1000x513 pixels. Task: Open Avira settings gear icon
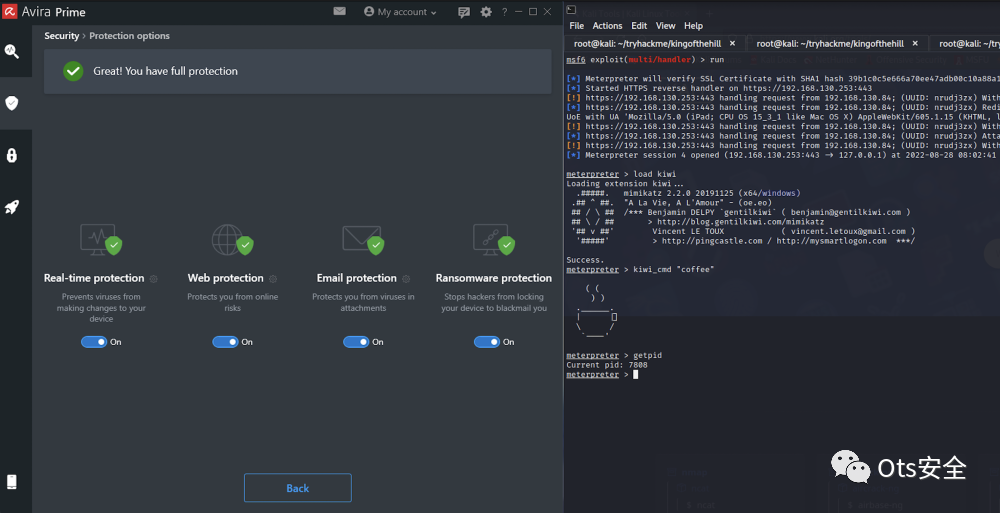pos(486,12)
